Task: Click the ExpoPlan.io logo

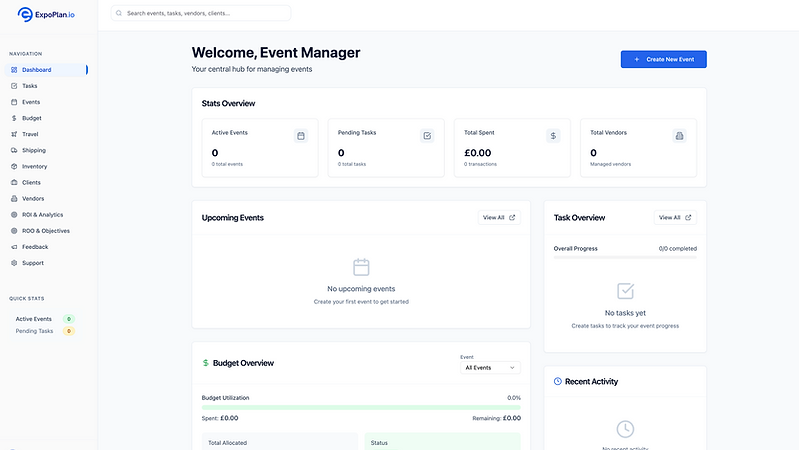Action: 46,14
